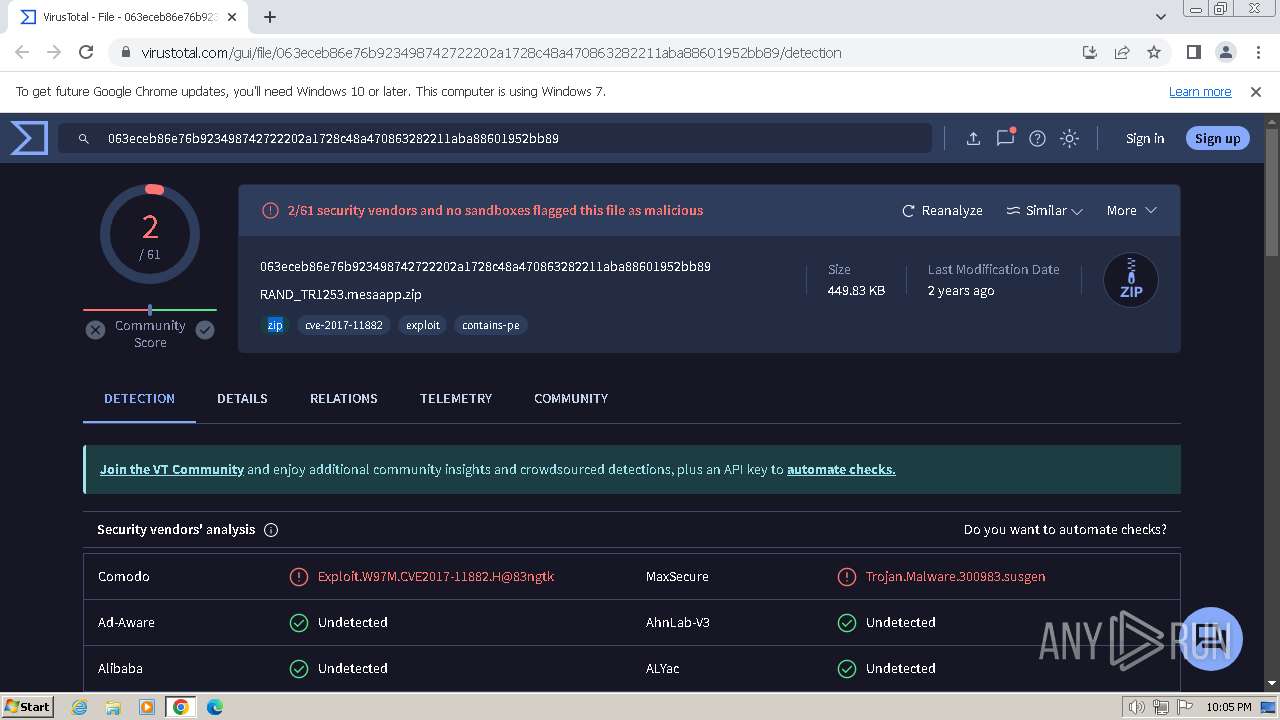1280x720 pixels.
Task: Switch to the DETECTION tab
Action: click(x=139, y=398)
